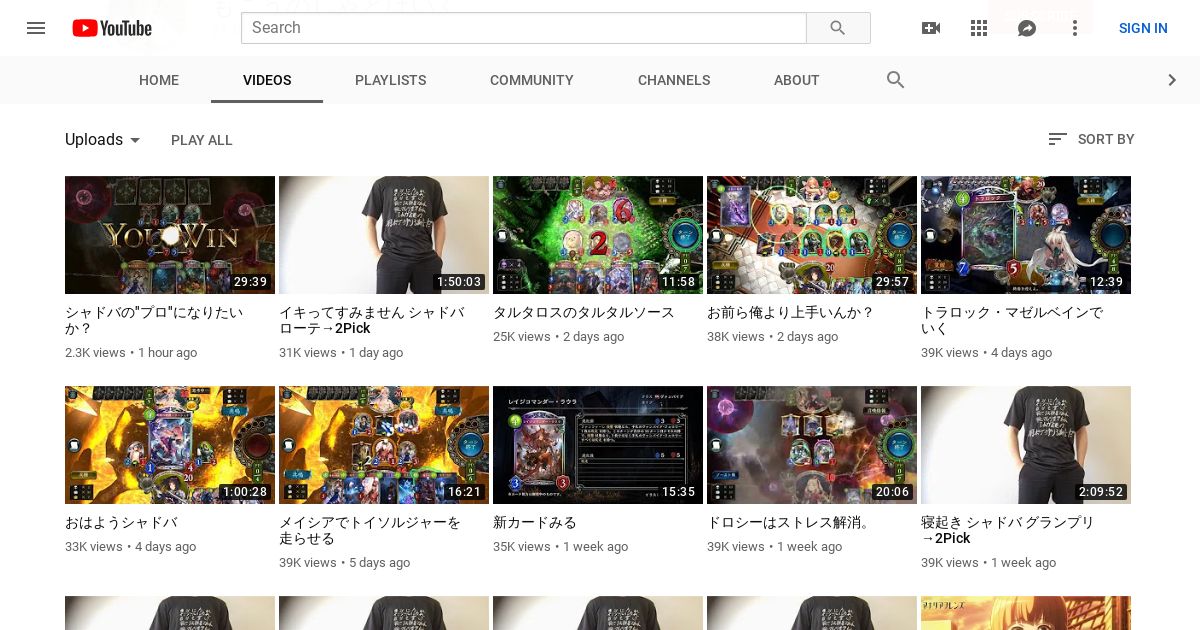This screenshot has height=630, width=1200.
Task: Open the YouTube apps grid icon
Action: [979, 28]
